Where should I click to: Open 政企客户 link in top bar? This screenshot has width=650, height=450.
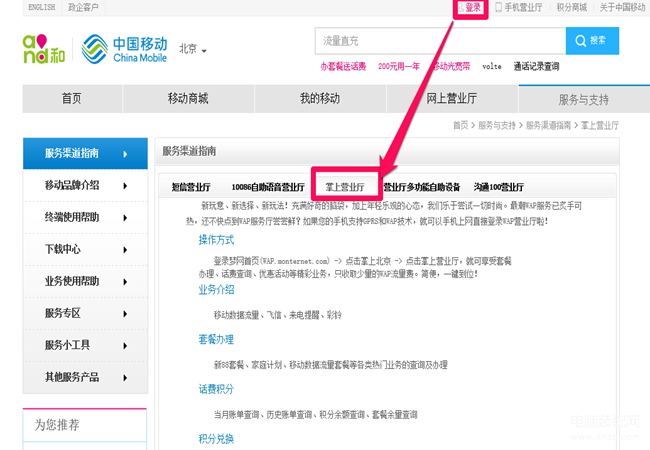pyautogui.click(x=83, y=7)
